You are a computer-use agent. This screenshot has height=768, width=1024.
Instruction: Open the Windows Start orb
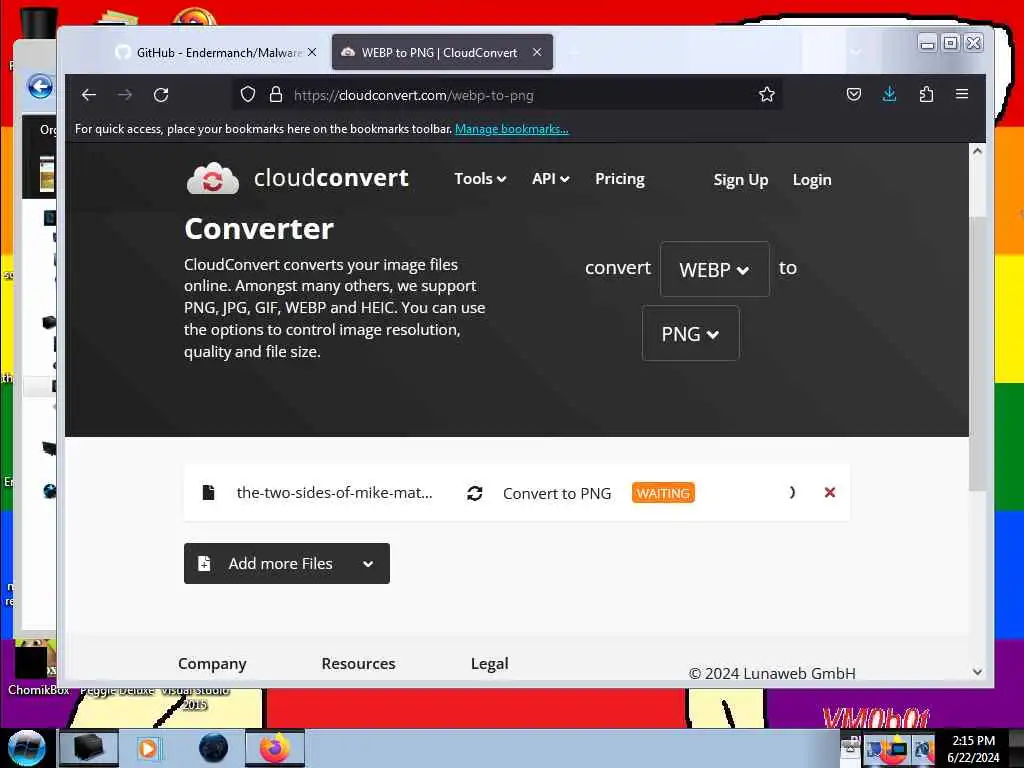point(26,748)
